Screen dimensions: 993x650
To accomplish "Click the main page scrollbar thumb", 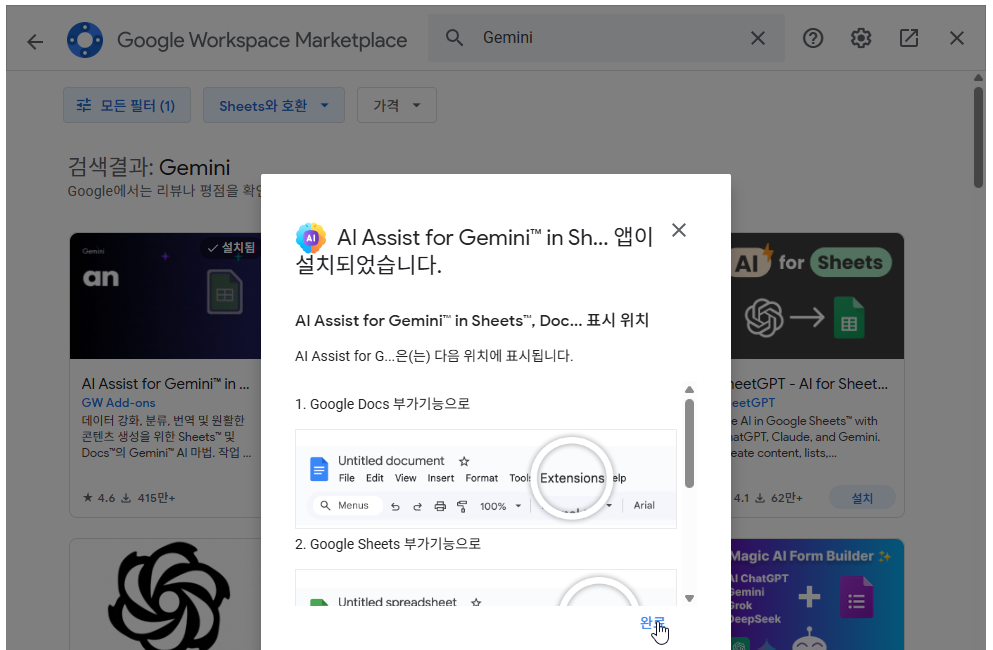I will click(x=978, y=137).
